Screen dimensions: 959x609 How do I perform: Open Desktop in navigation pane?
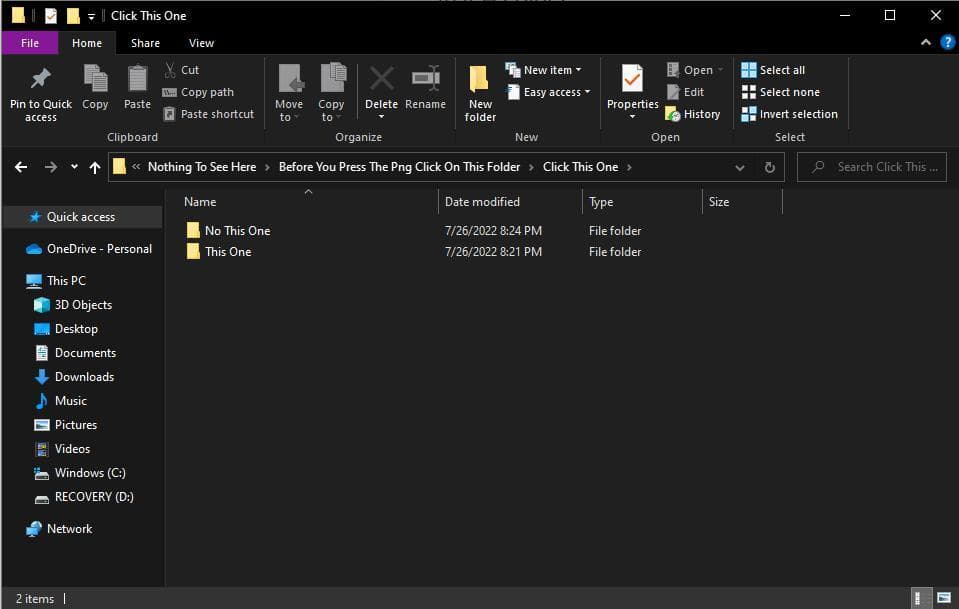pos(66,328)
